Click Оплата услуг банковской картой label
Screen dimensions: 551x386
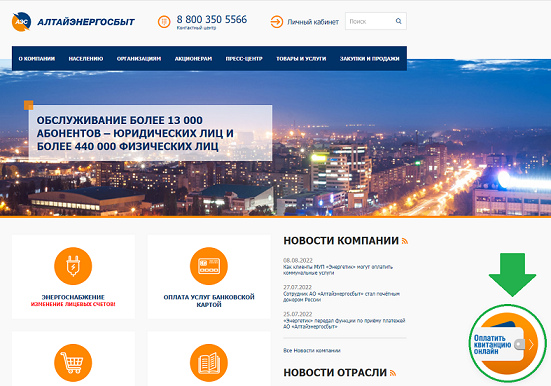(x=209, y=301)
